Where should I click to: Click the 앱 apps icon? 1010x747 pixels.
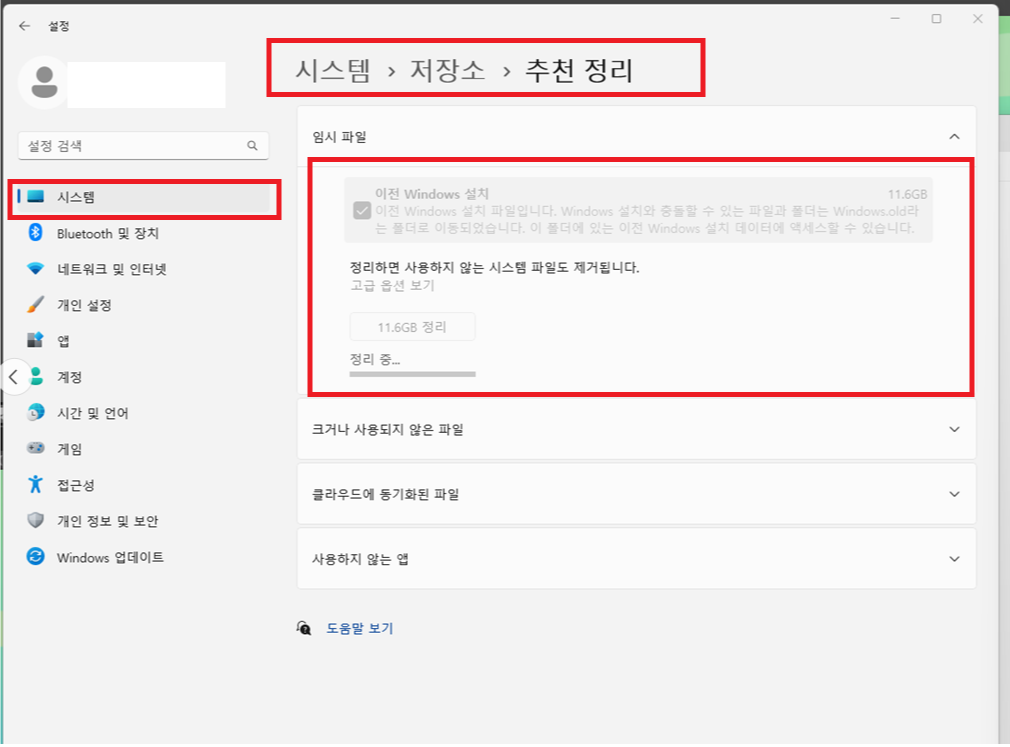click(35, 340)
